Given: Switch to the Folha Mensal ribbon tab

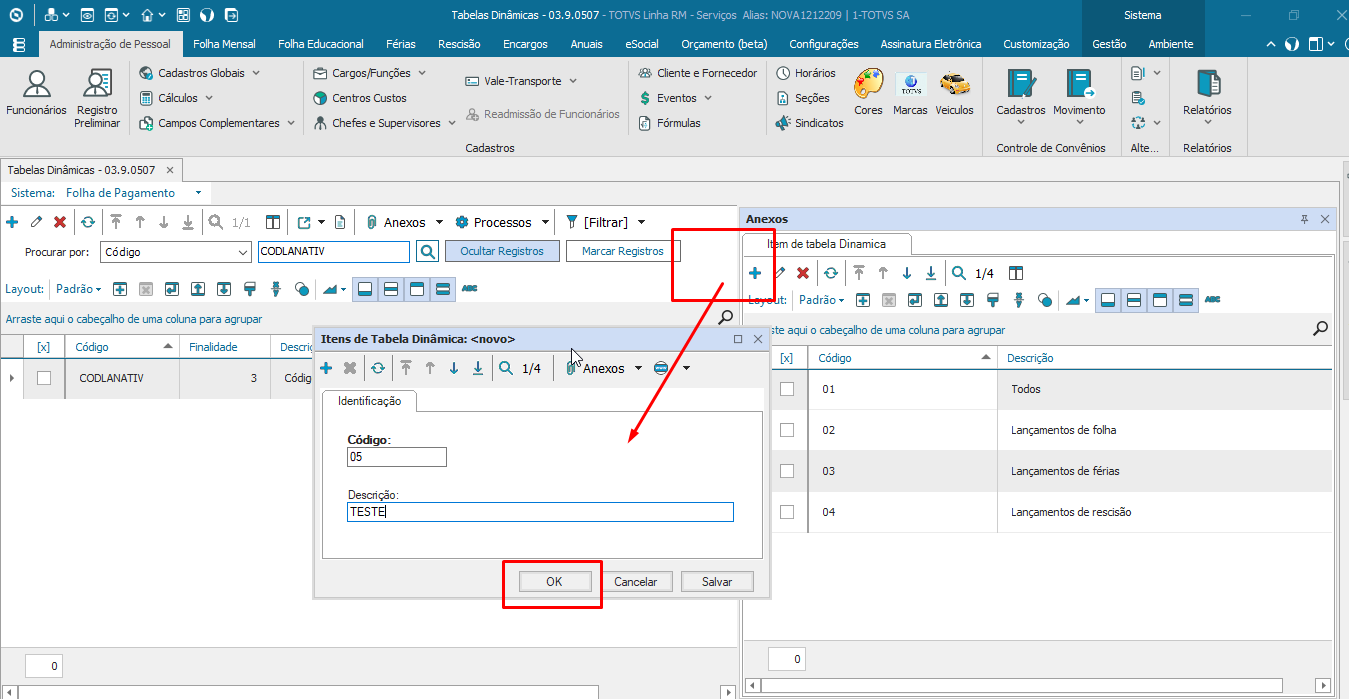Looking at the screenshot, I should pos(224,44).
